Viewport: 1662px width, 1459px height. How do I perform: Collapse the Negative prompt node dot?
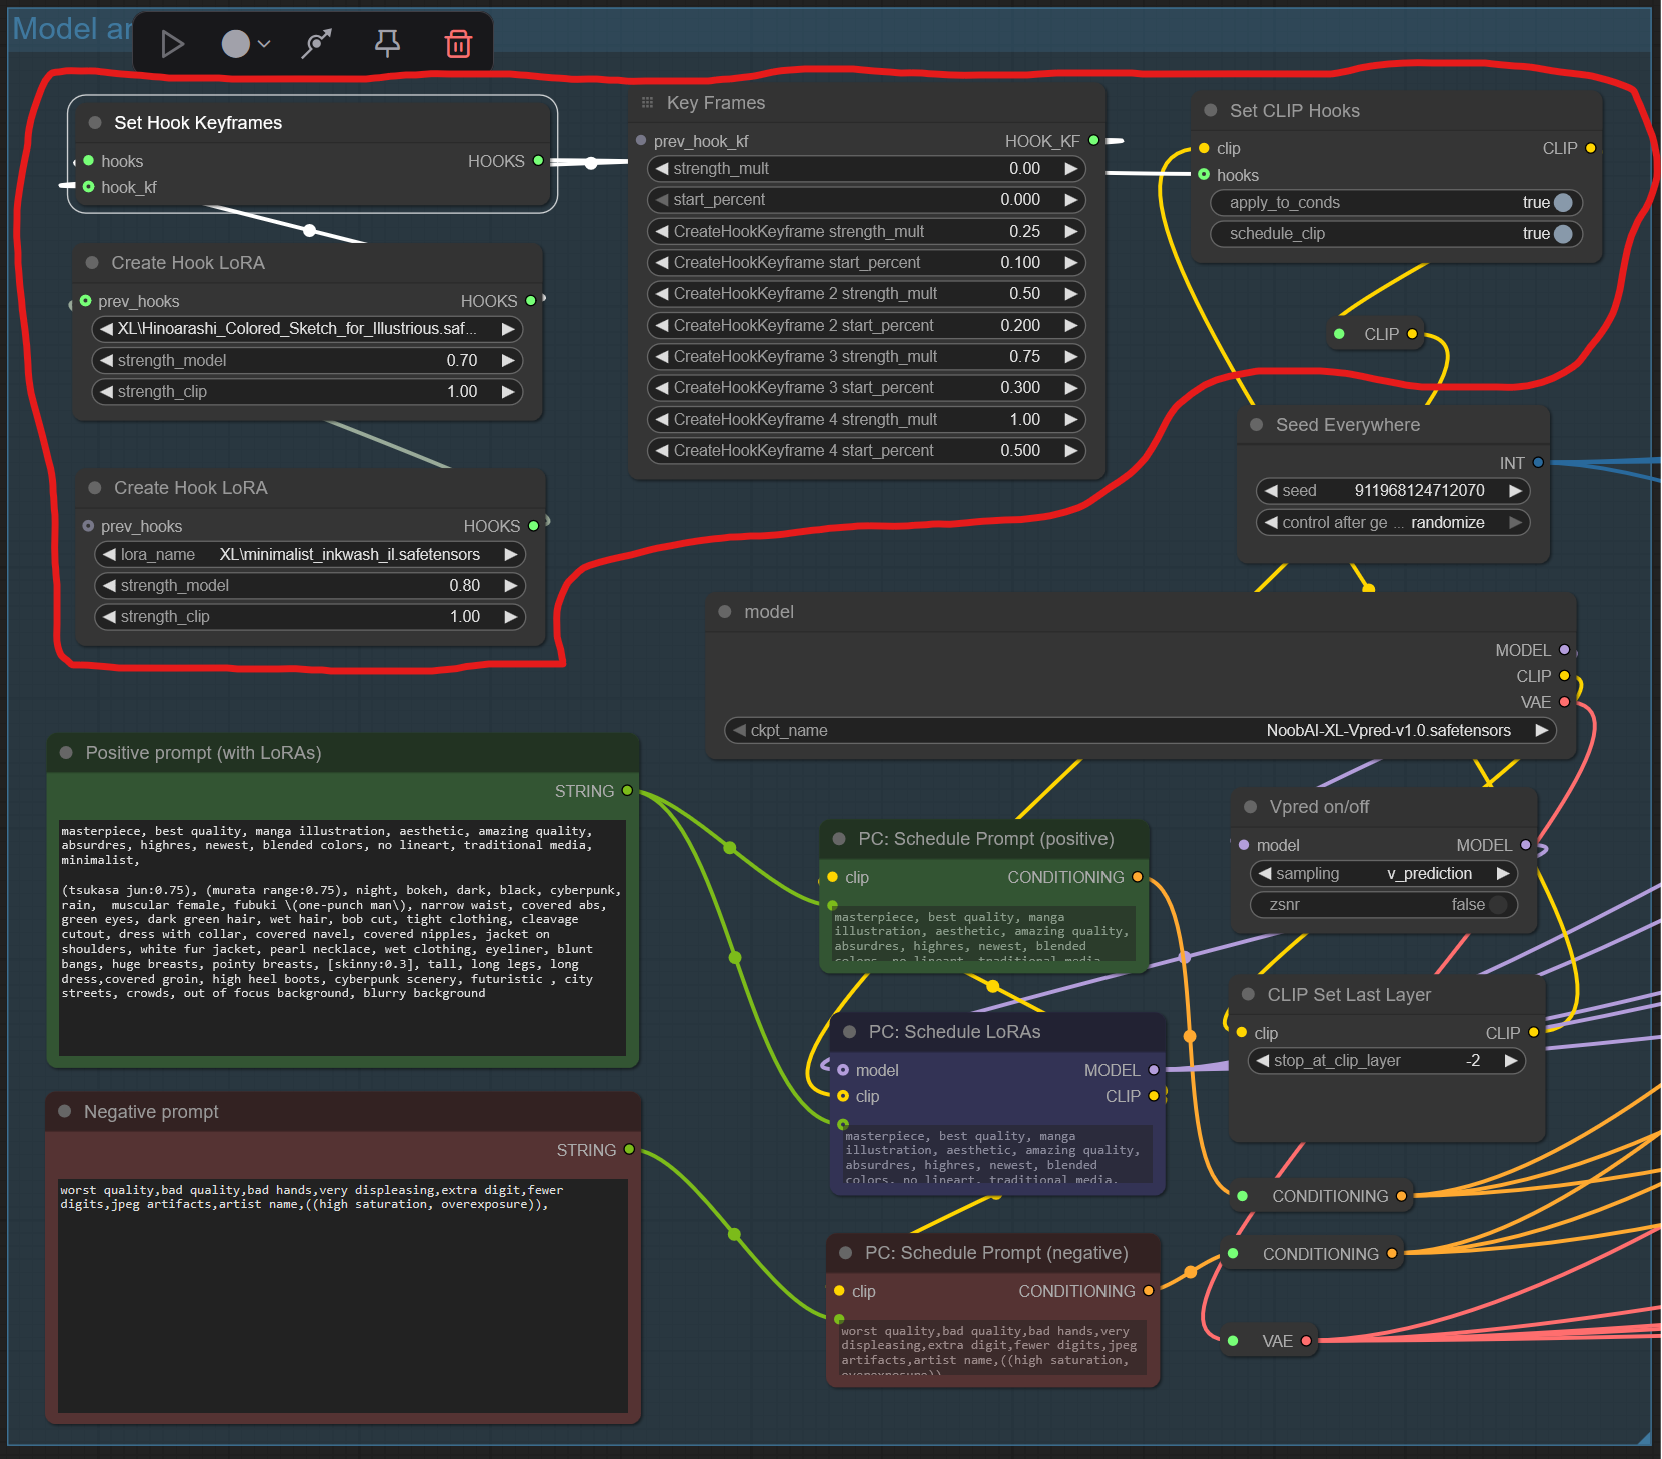pos(65,1112)
